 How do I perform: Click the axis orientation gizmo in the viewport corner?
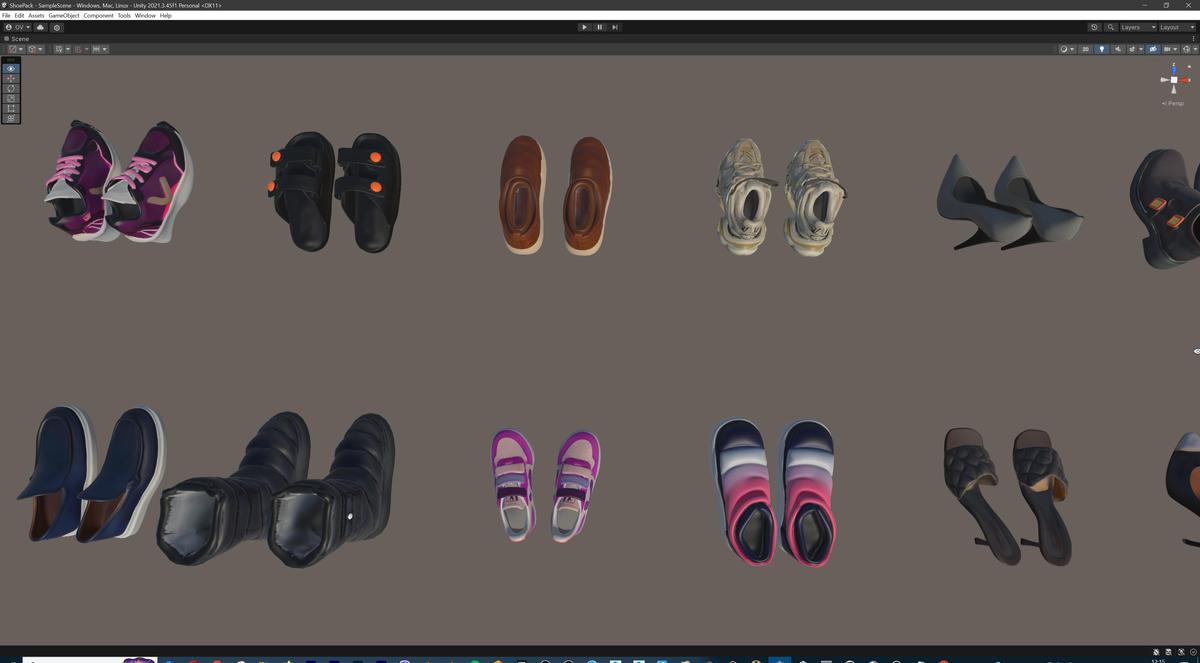pyautogui.click(x=1172, y=78)
